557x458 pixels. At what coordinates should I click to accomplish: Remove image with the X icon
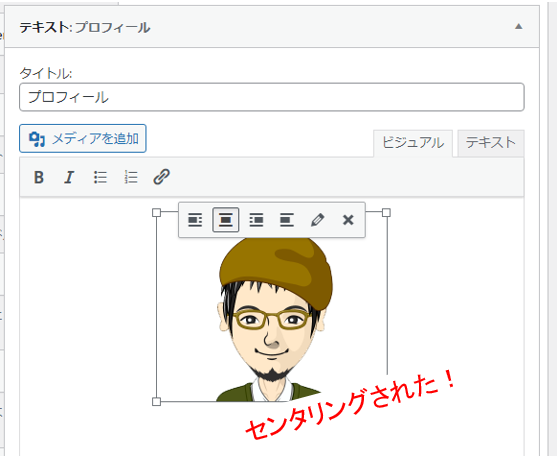point(348,220)
